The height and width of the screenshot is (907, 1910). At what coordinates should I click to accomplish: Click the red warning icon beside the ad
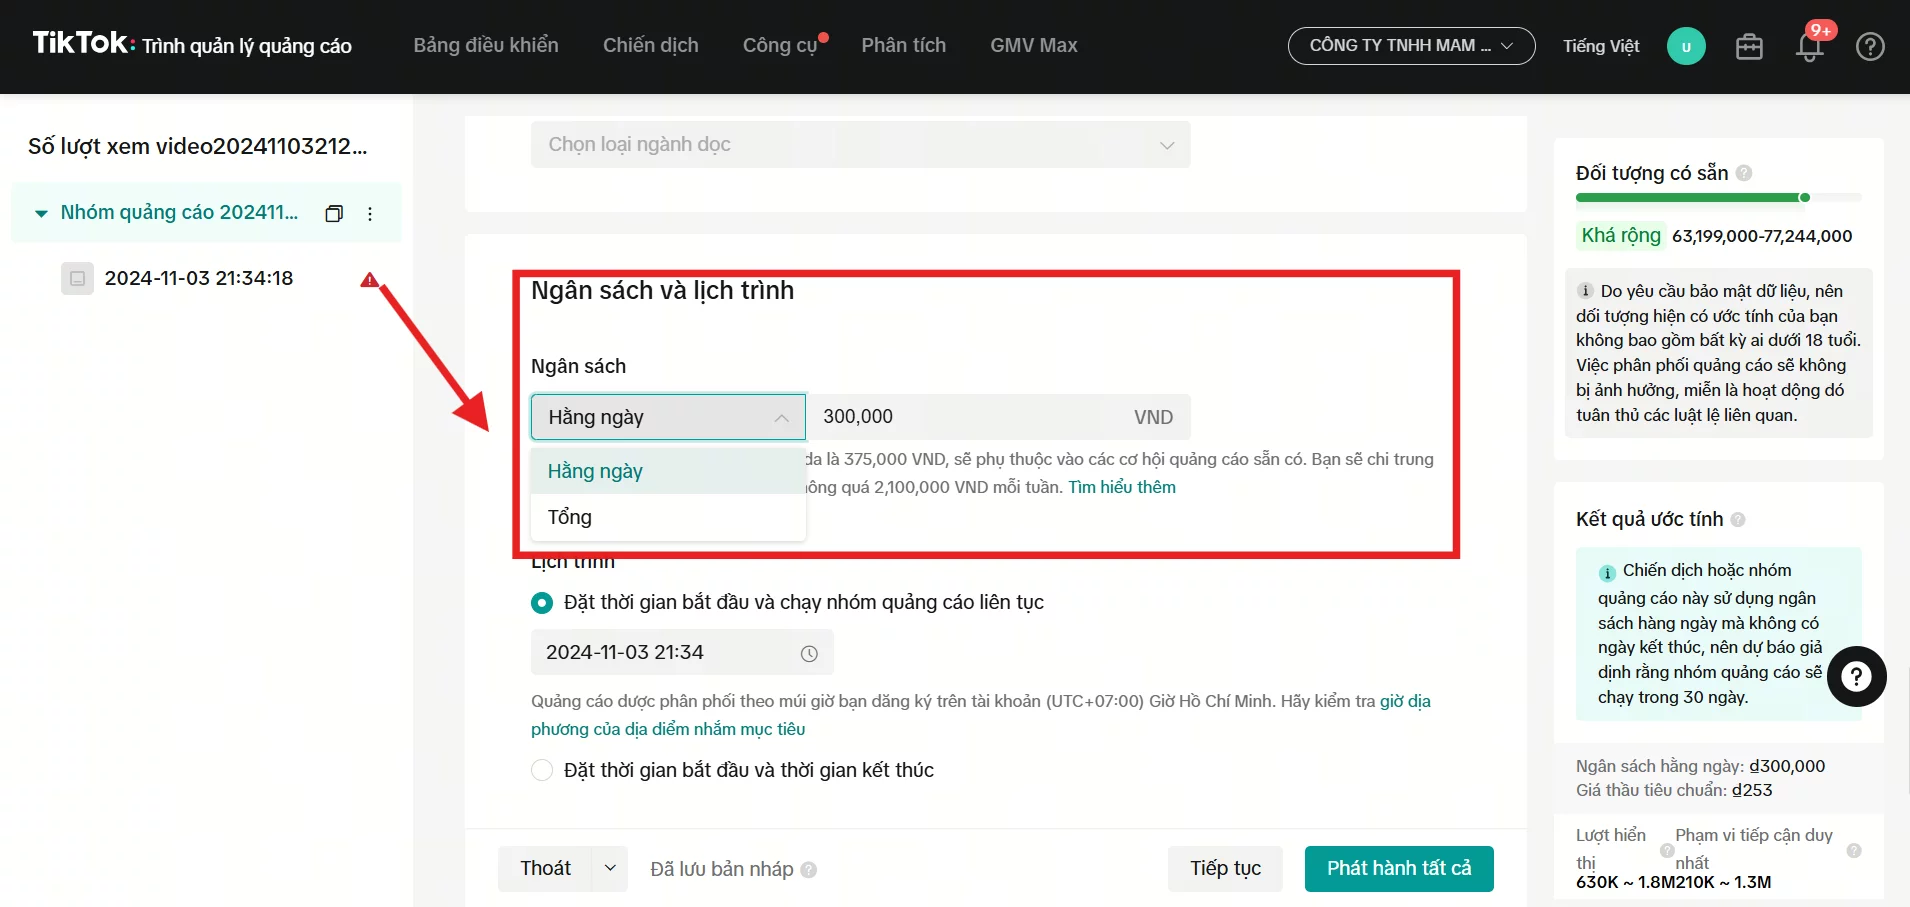(x=370, y=279)
